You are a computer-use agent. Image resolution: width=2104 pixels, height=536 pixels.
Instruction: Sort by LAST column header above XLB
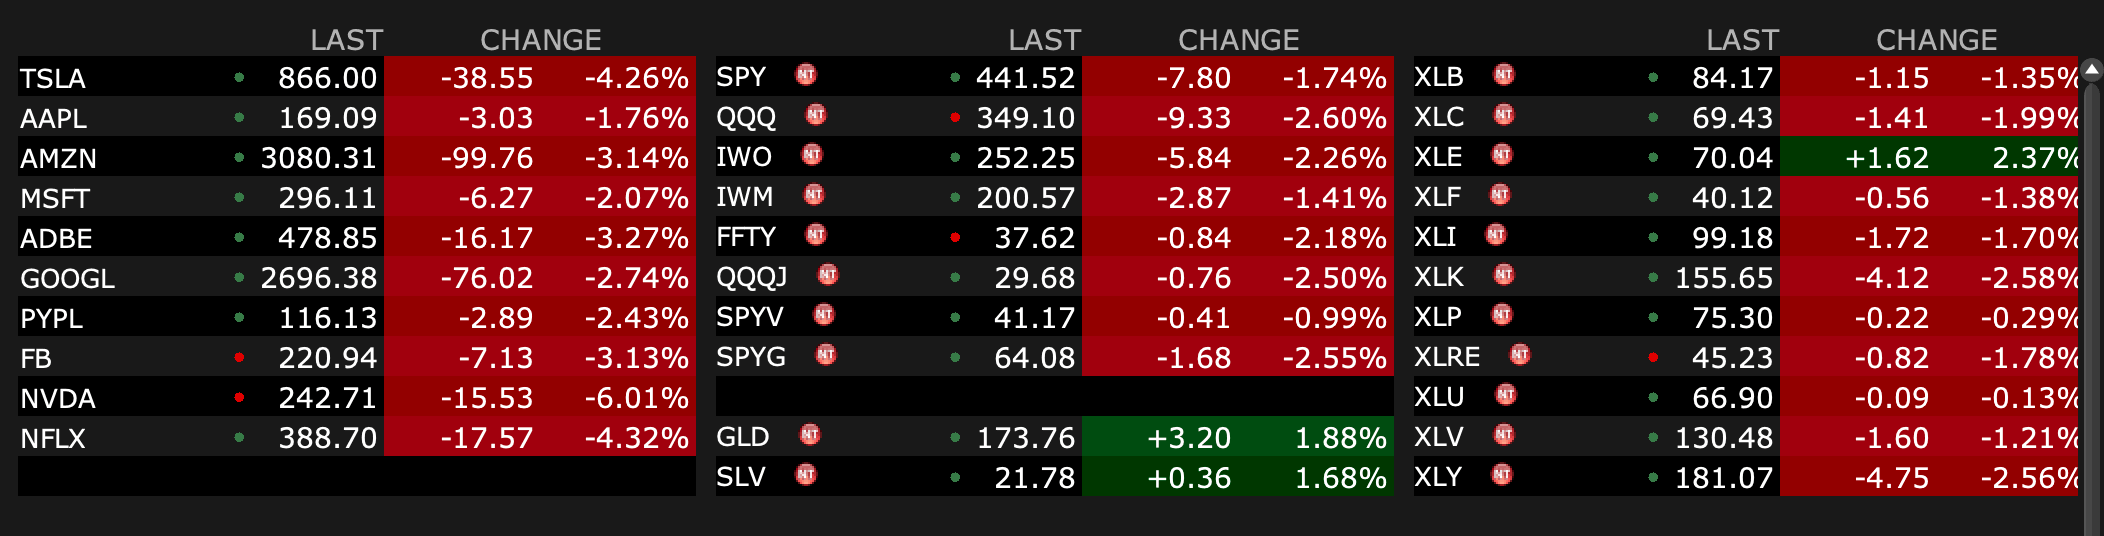[1742, 40]
